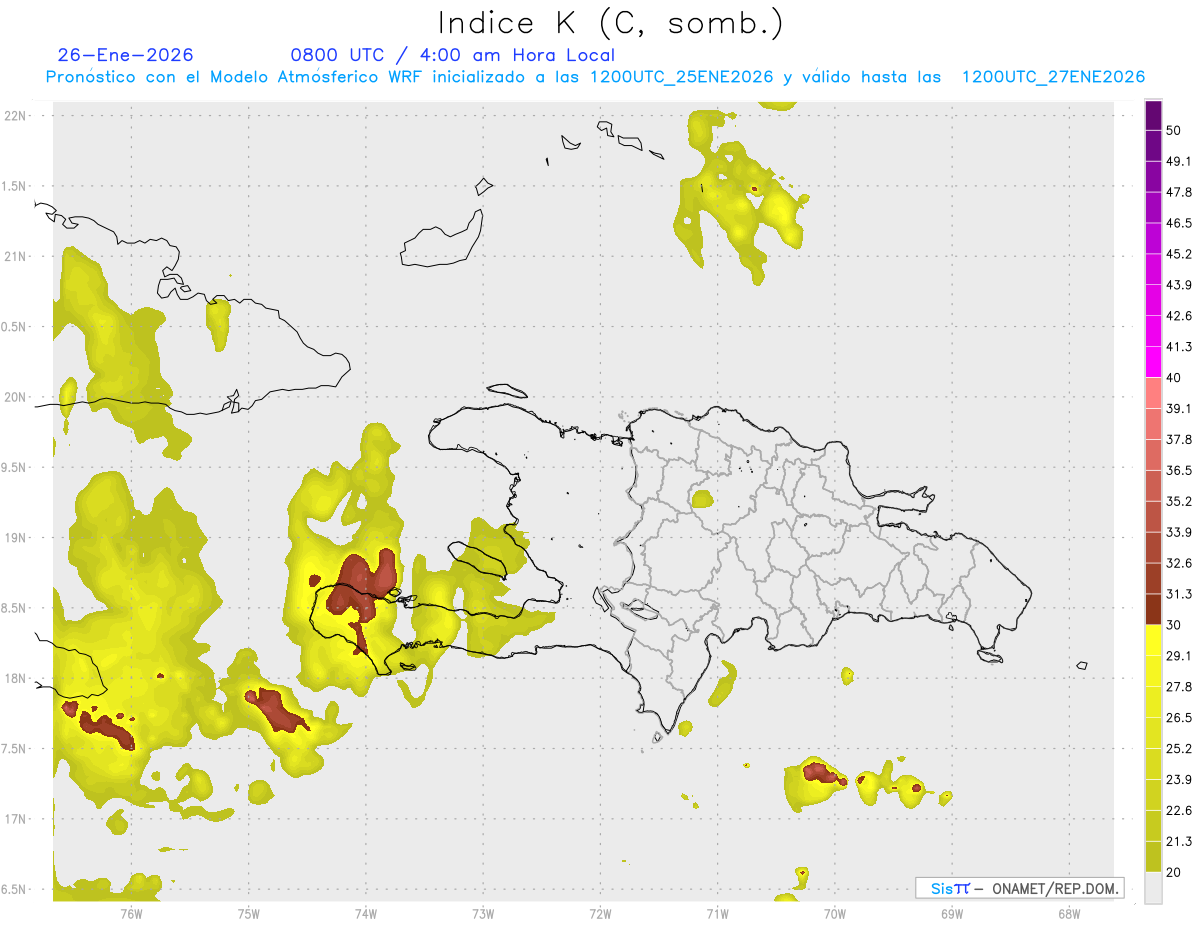The width and height of the screenshot is (1200, 927).
Task: Click the legend value "32.6"
Action: click(1179, 563)
